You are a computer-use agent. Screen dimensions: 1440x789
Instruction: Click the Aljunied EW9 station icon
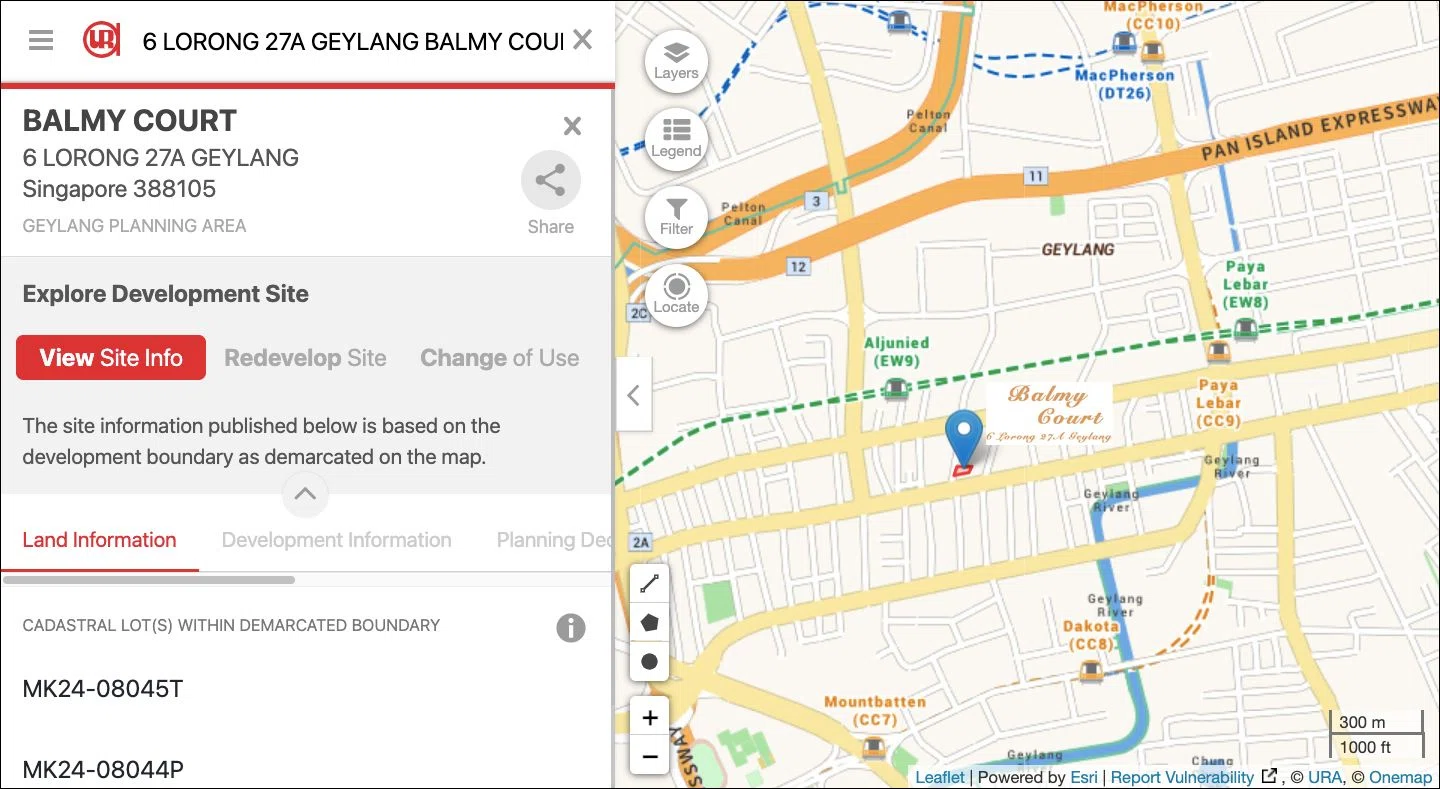click(x=897, y=388)
